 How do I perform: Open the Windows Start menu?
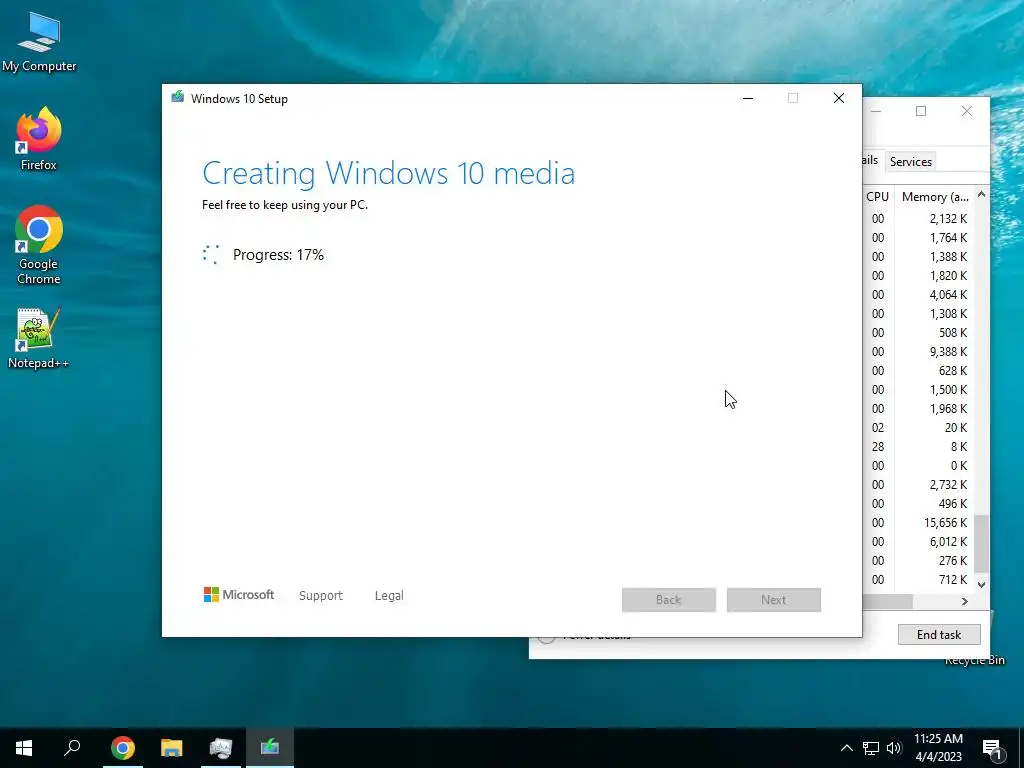[24, 748]
